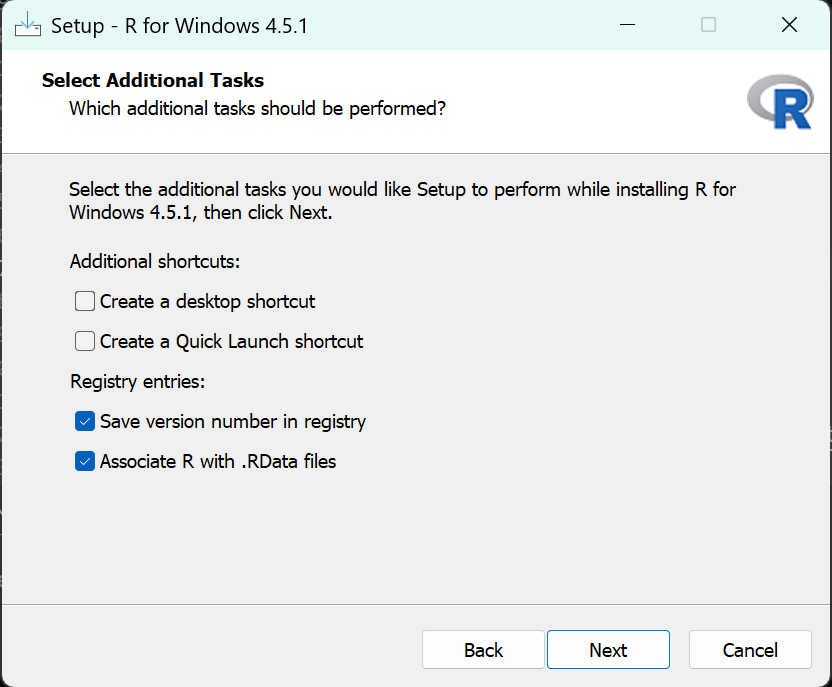This screenshot has height=687, width=832.
Task: Disable Associate R with .RData files checkbox
Action: tap(85, 462)
